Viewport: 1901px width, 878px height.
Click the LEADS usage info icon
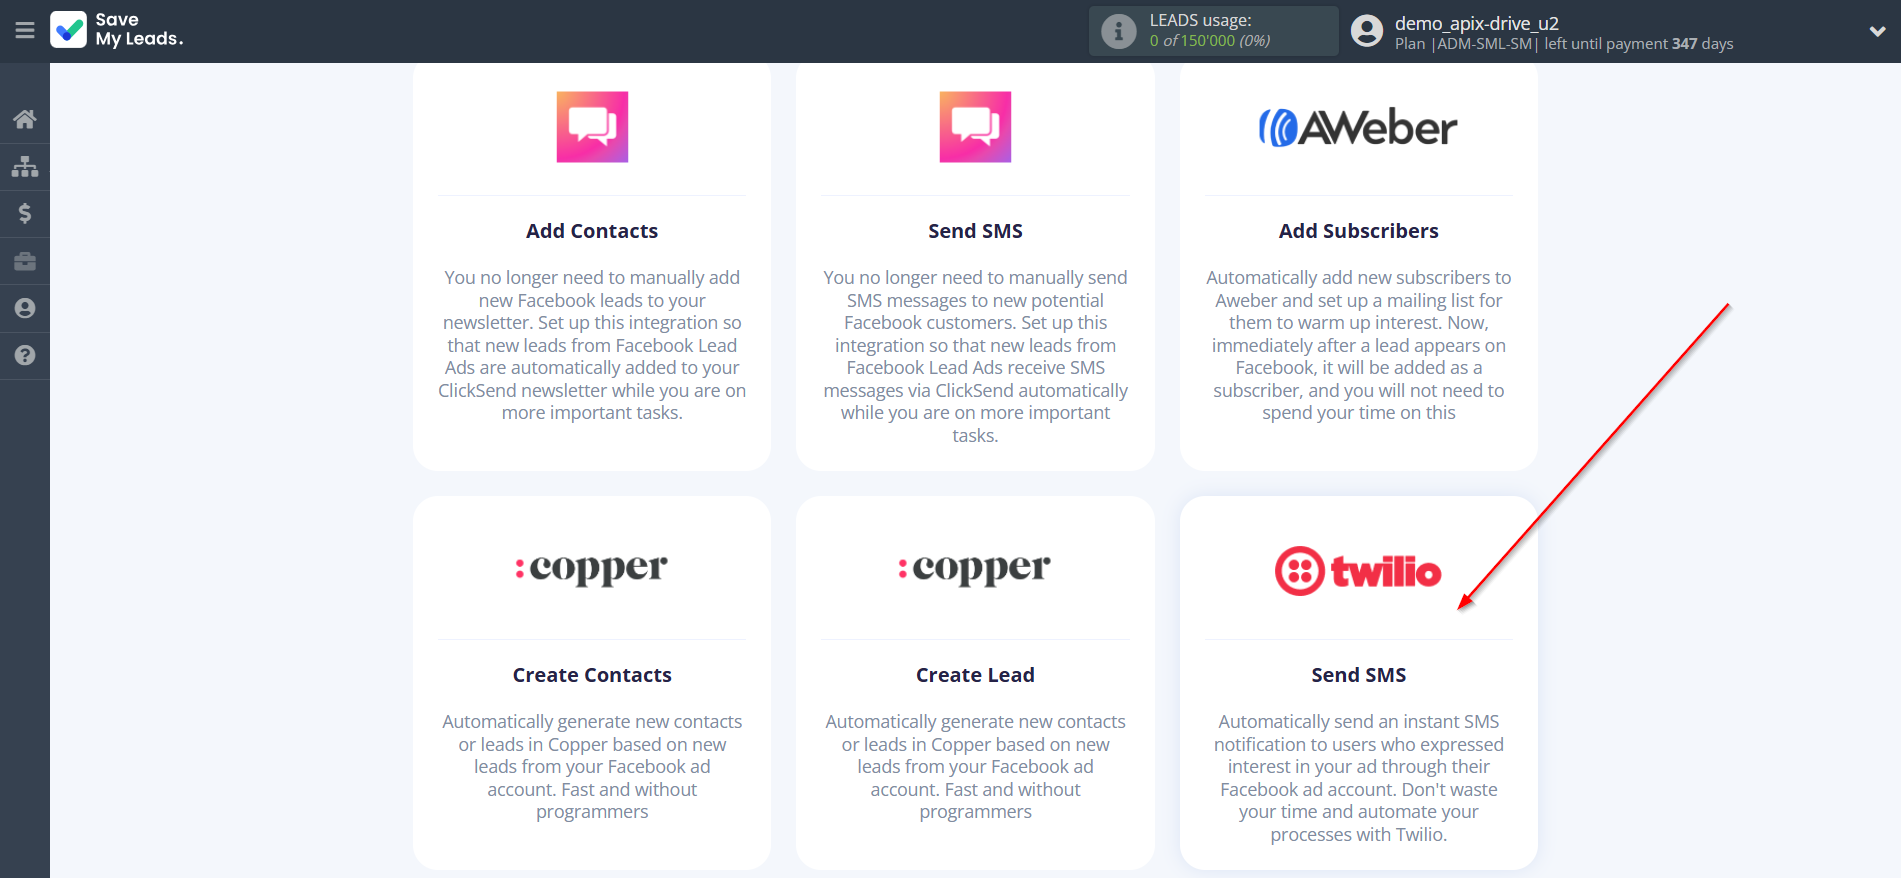point(1118,31)
